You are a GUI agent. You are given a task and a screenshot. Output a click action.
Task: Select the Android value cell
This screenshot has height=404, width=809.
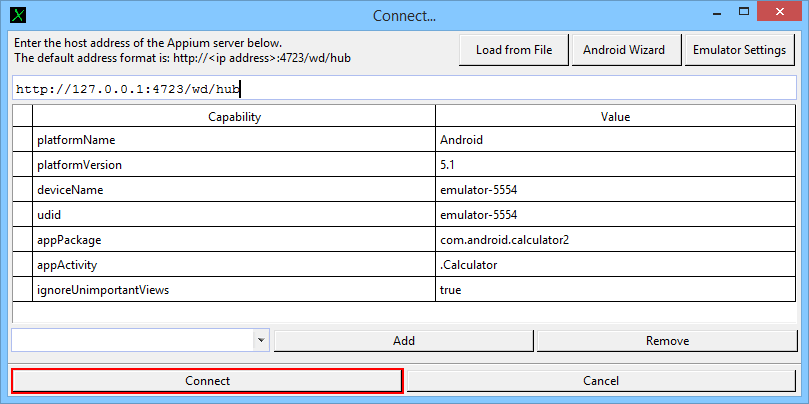[615, 140]
